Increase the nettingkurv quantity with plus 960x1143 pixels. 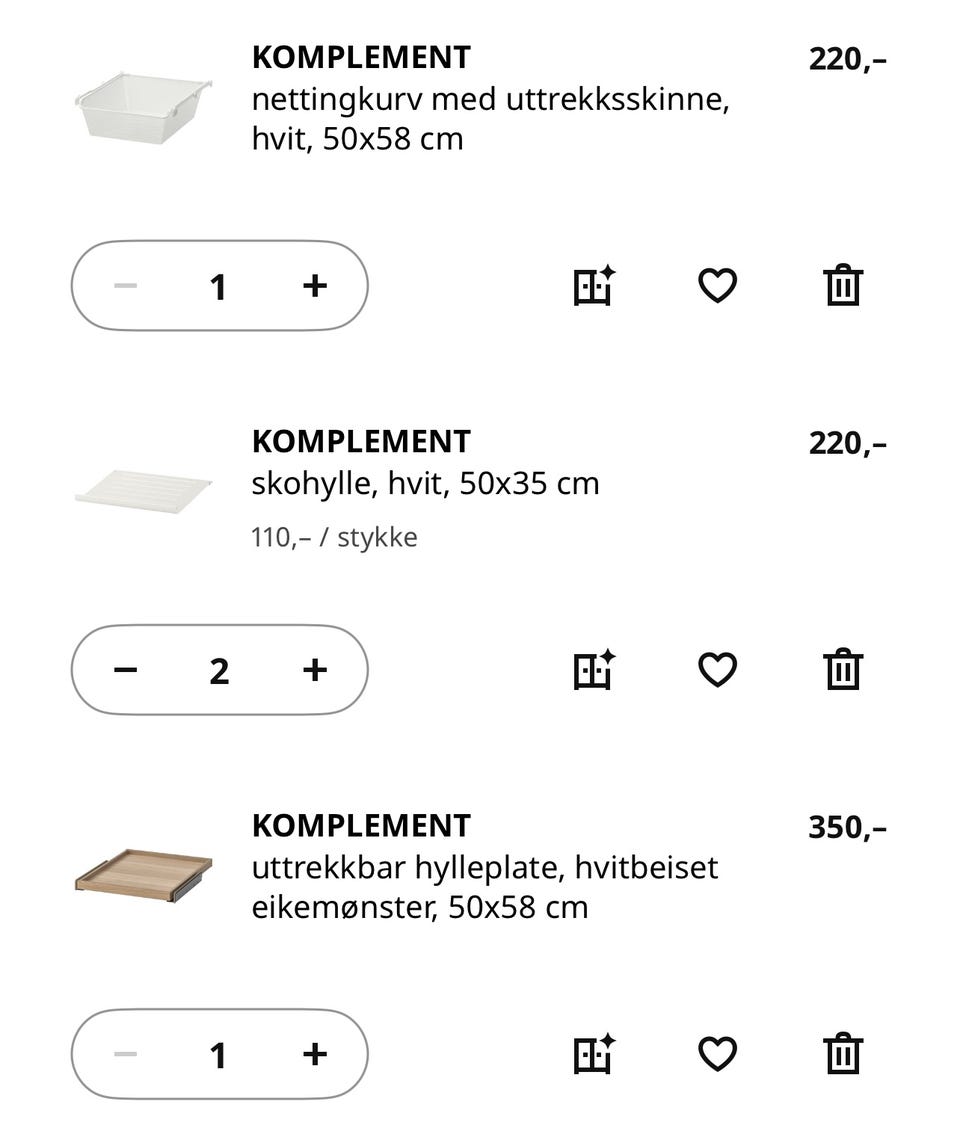click(315, 285)
